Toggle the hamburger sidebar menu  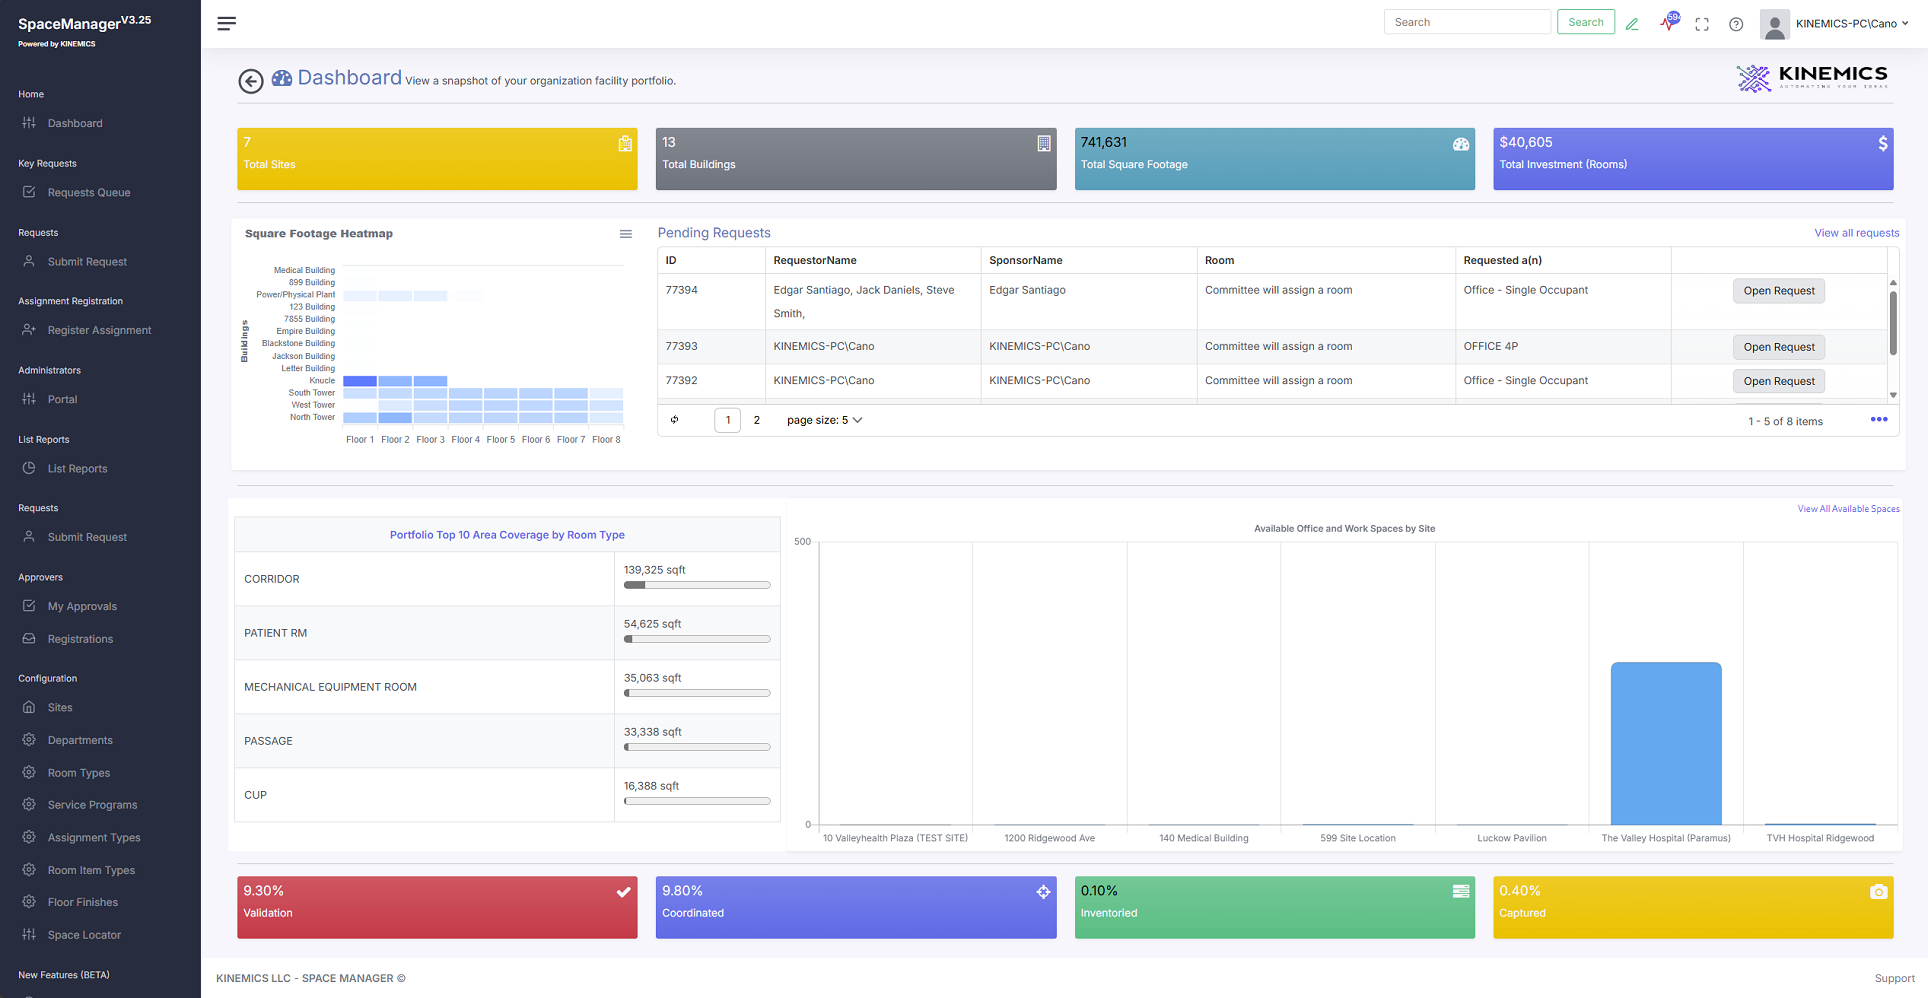(x=227, y=23)
